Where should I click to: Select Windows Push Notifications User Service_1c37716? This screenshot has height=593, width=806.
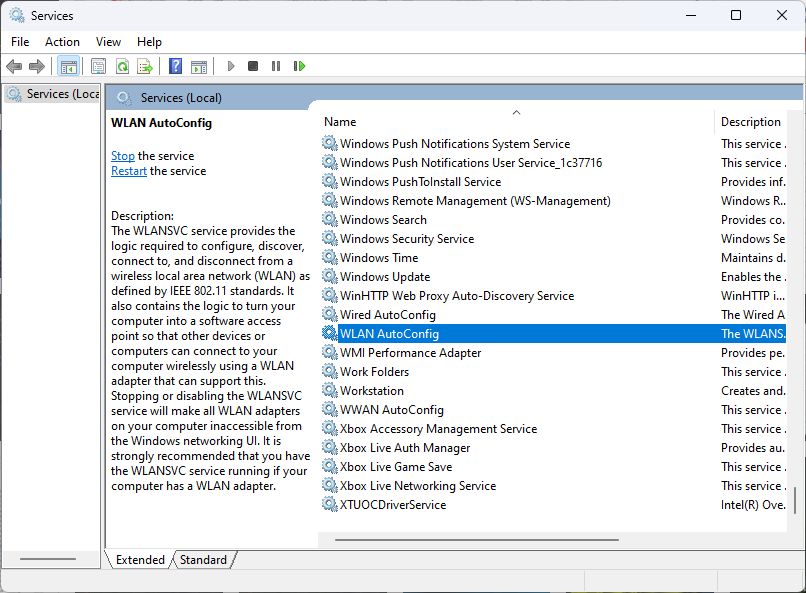point(471,163)
